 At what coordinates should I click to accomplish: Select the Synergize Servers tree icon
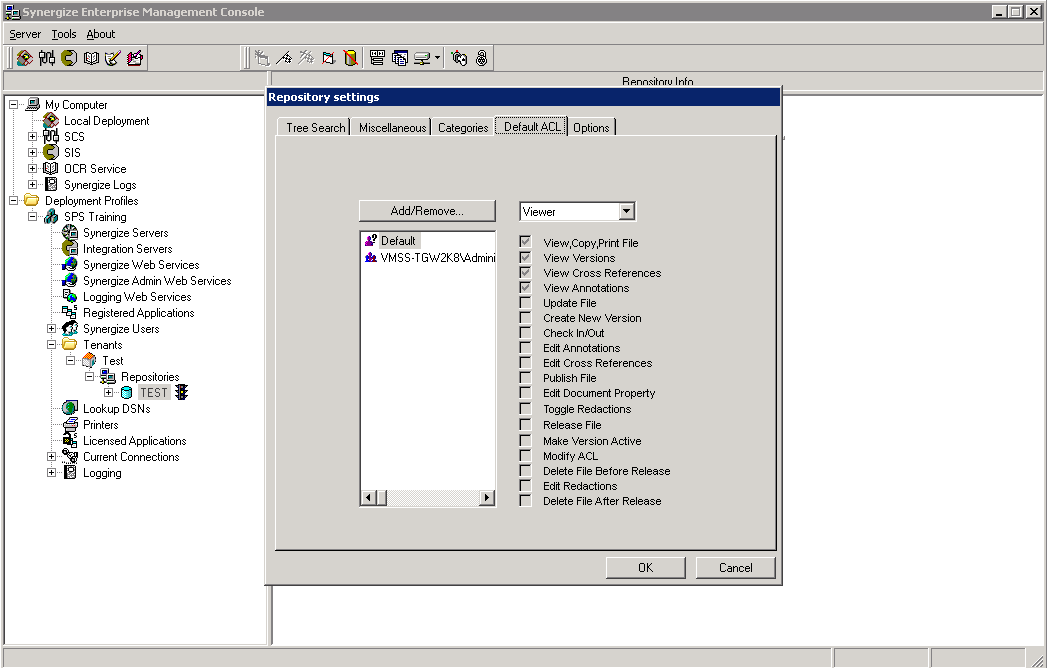point(69,232)
